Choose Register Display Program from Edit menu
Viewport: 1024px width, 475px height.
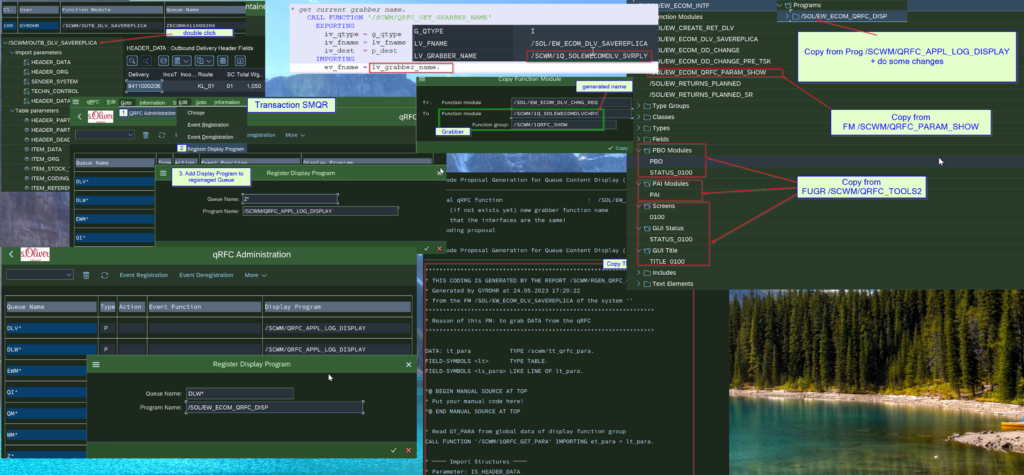point(215,149)
